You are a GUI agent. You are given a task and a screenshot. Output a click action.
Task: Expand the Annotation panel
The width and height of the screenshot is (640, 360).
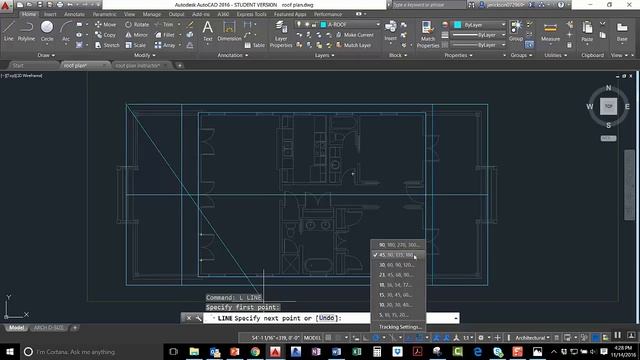point(233,55)
